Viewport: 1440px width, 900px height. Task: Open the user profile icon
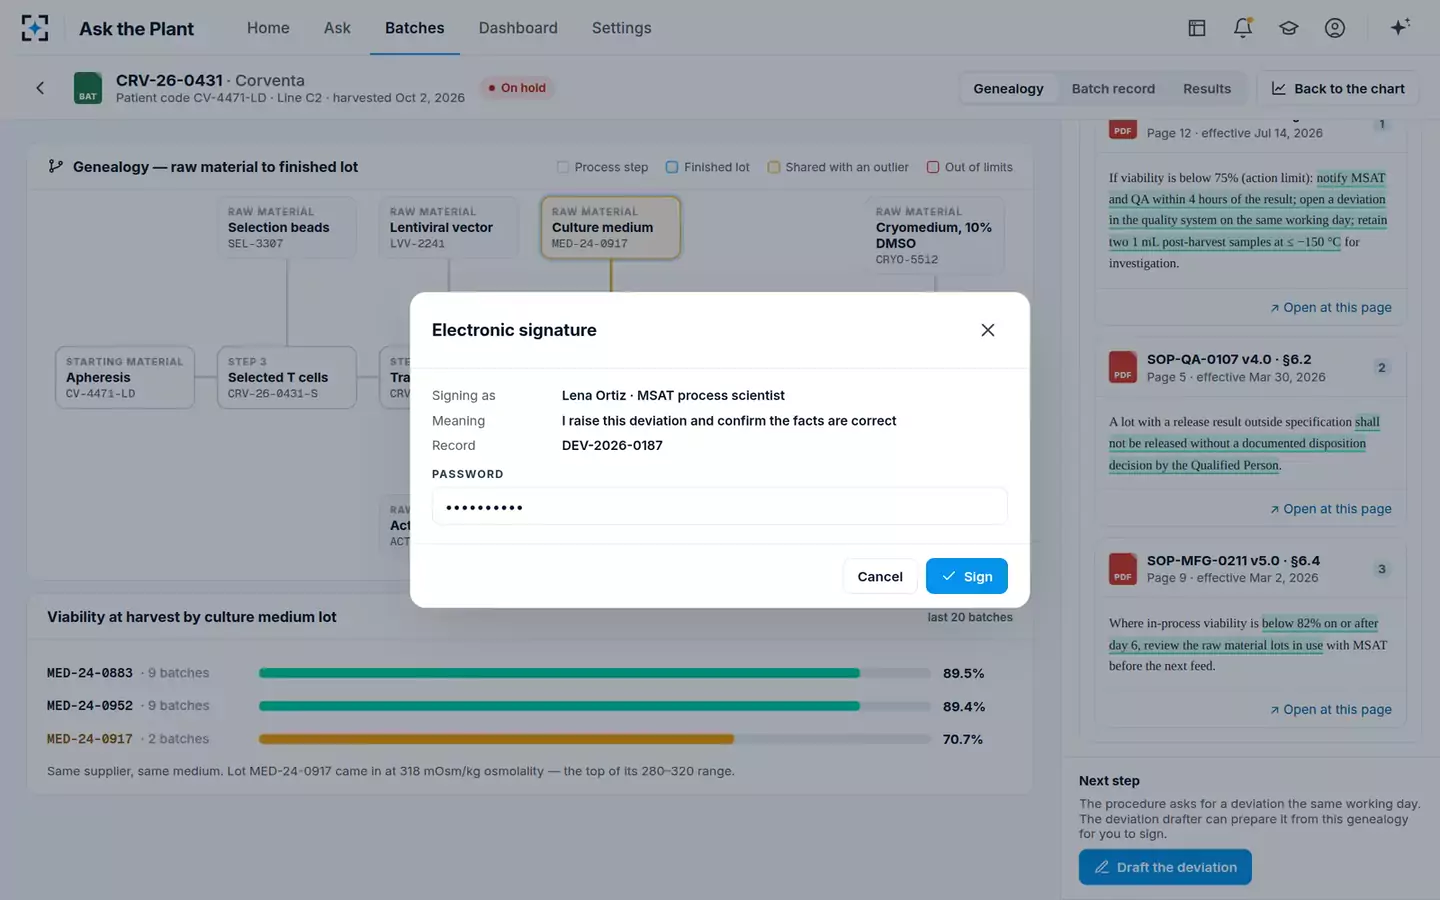pyautogui.click(x=1335, y=28)
